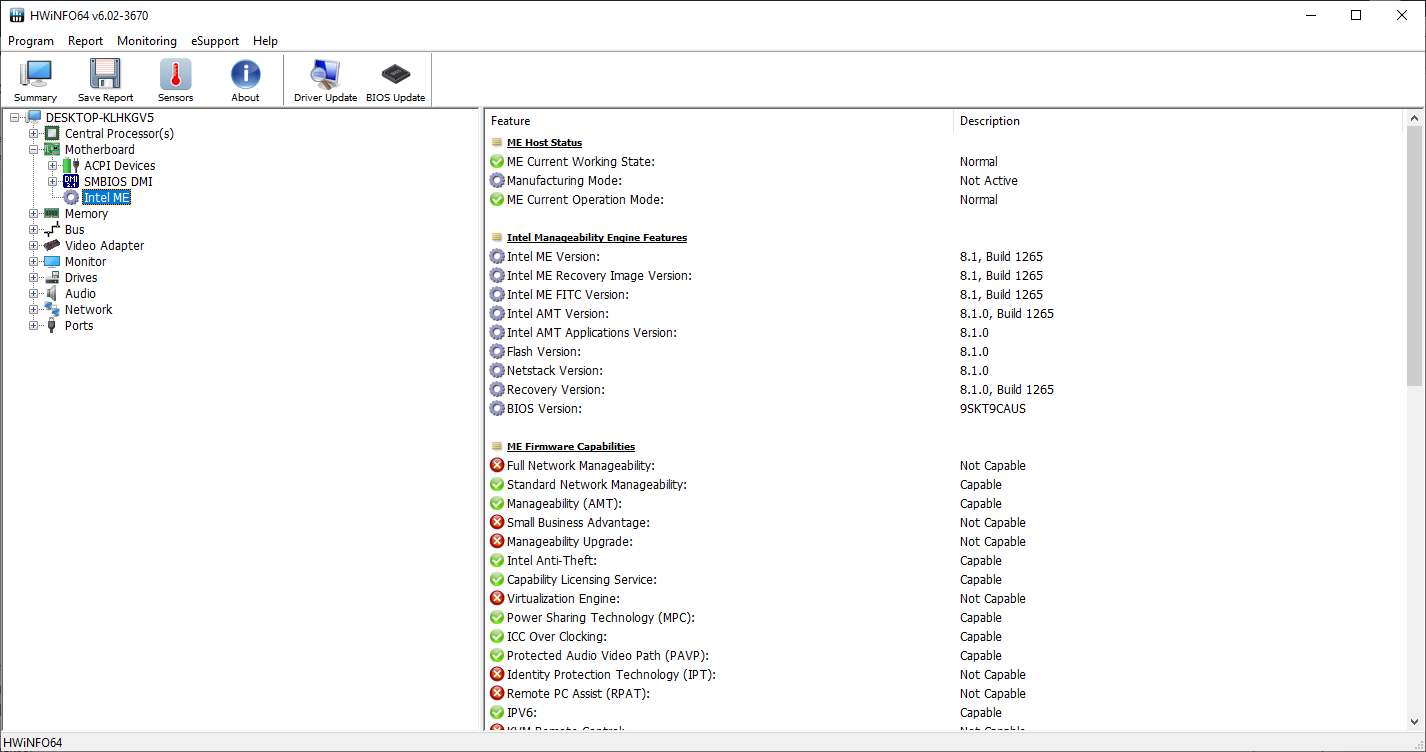Expand the Central Processor(s) node

pos(33,134)
